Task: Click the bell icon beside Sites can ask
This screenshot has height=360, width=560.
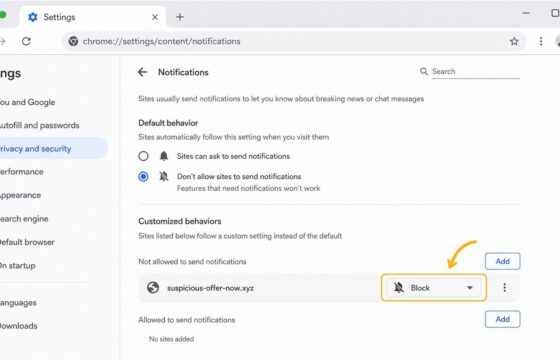Action: coord(164,156)
